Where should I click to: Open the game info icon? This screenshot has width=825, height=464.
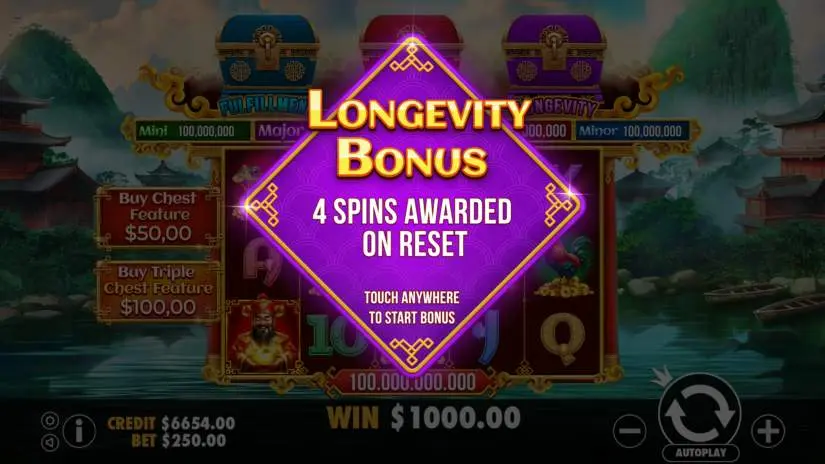point(79,431)
